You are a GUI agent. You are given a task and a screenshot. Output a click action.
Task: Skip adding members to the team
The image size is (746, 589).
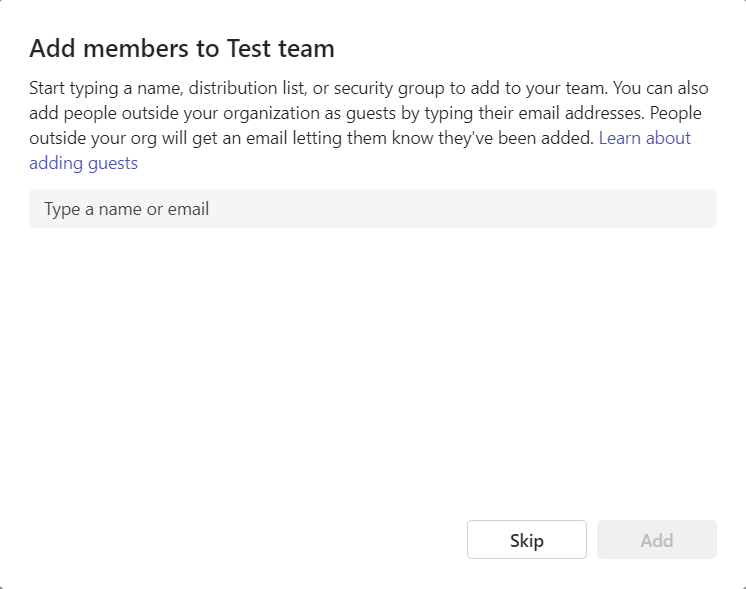click(527, 540)
